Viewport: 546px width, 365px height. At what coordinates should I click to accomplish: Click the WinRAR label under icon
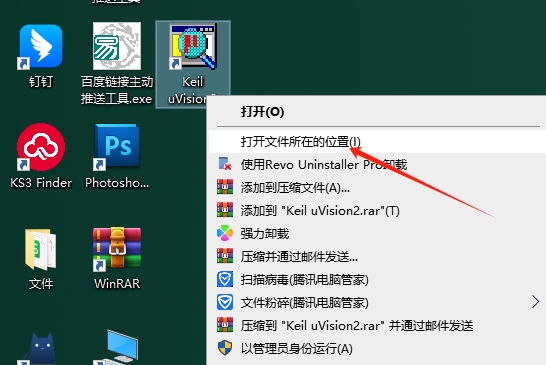tap(117, 284)
